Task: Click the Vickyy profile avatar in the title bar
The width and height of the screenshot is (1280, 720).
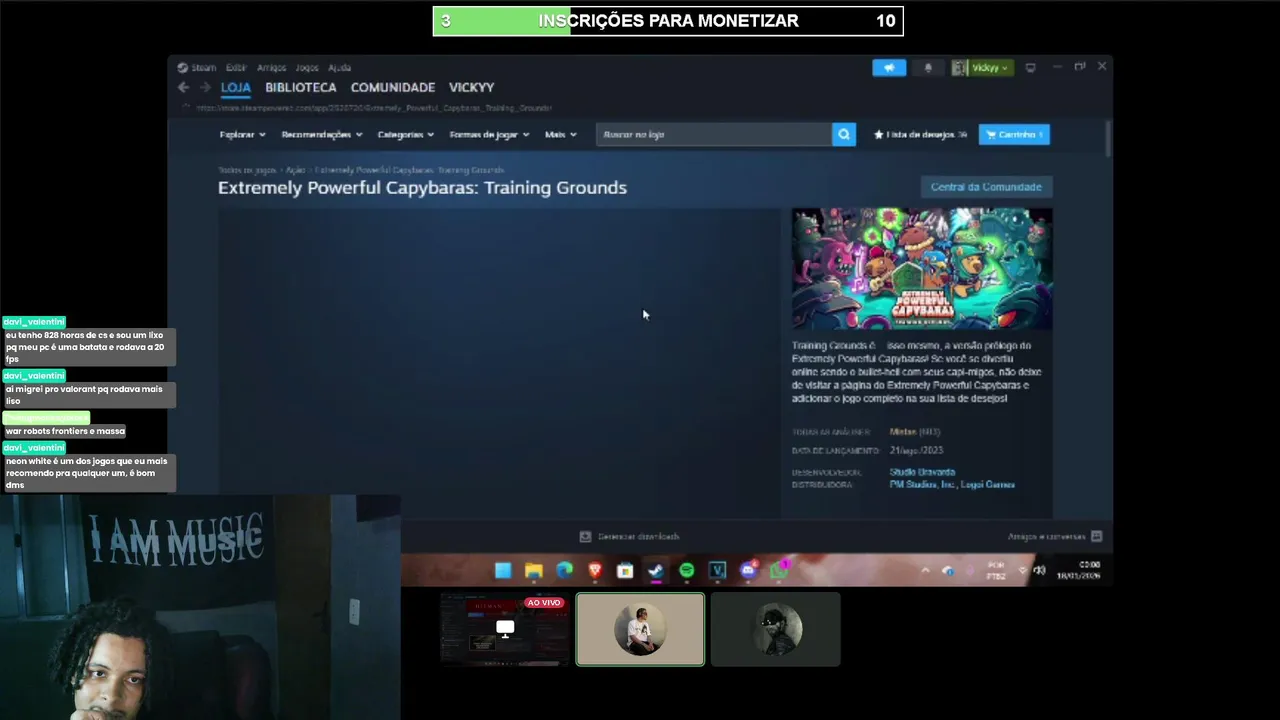Action: point(959,67)
